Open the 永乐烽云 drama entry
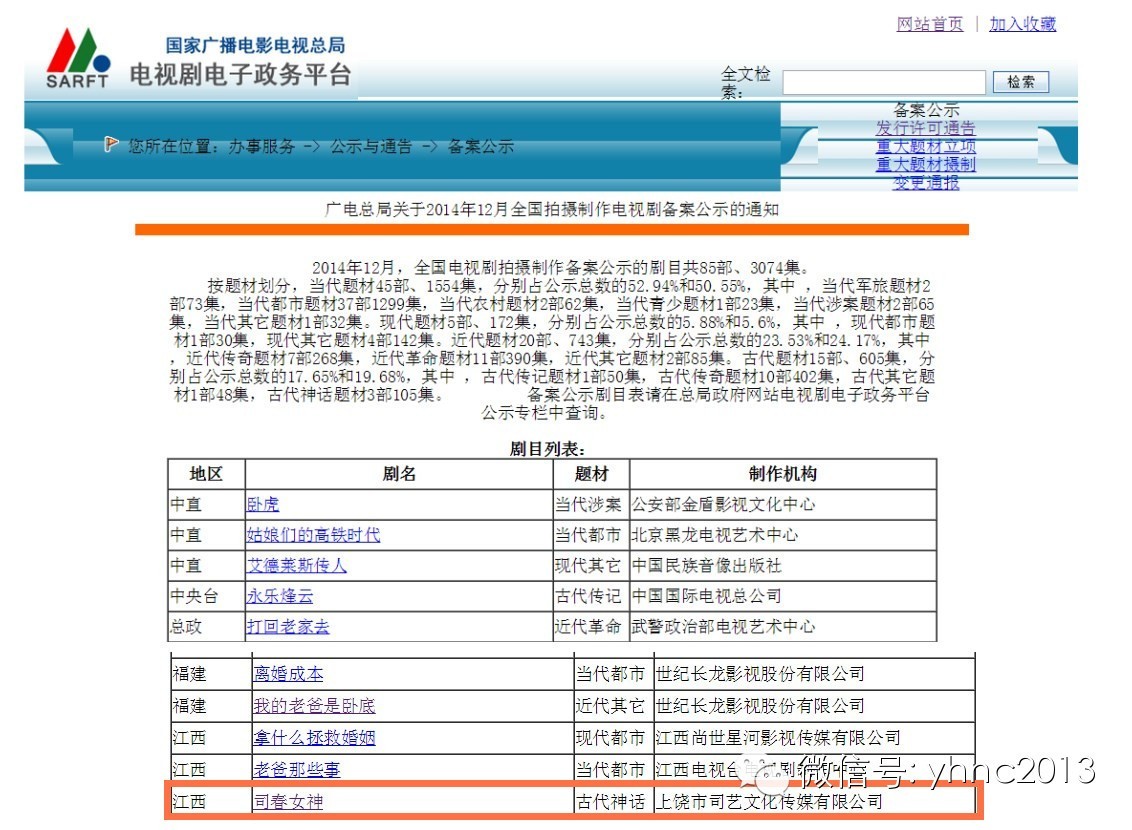 [x=280, y=596]
